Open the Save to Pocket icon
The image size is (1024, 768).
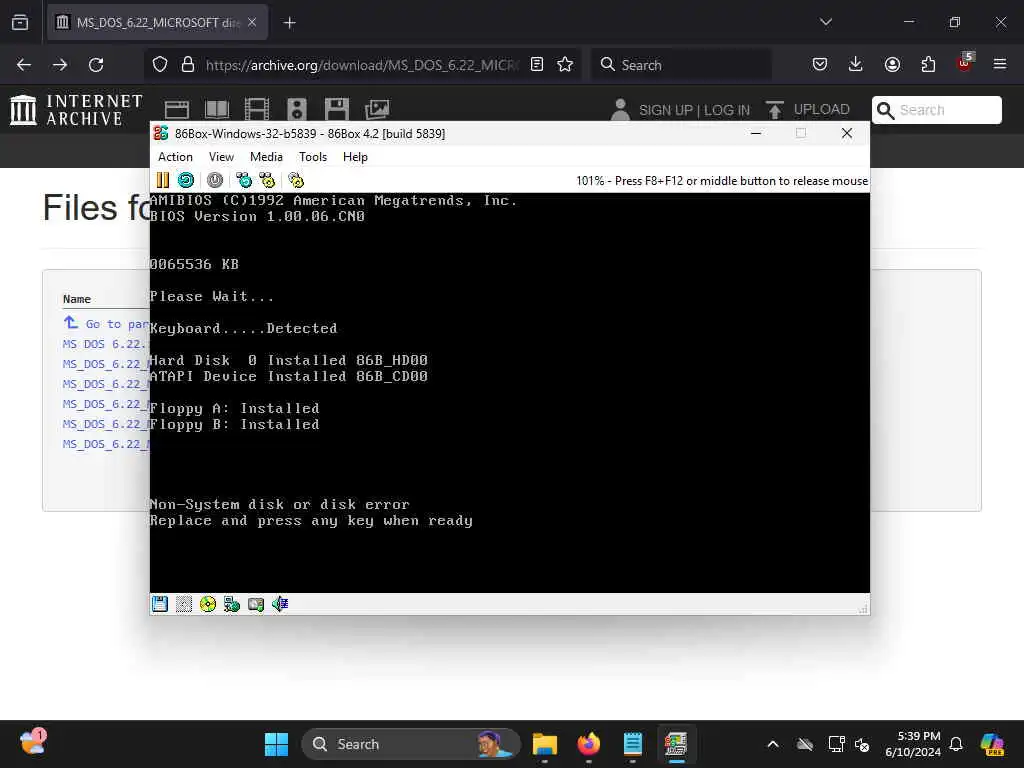[820, 65]
